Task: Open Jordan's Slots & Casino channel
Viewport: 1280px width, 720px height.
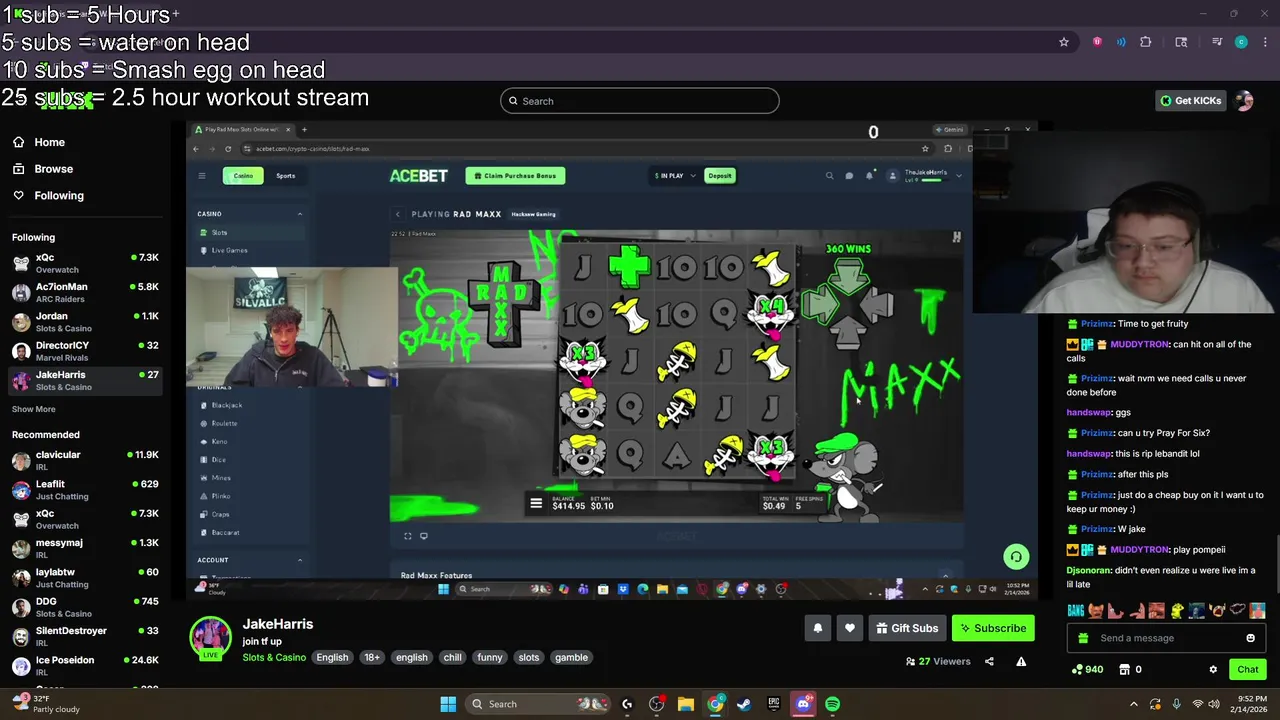Action: (x=85, y=321)
